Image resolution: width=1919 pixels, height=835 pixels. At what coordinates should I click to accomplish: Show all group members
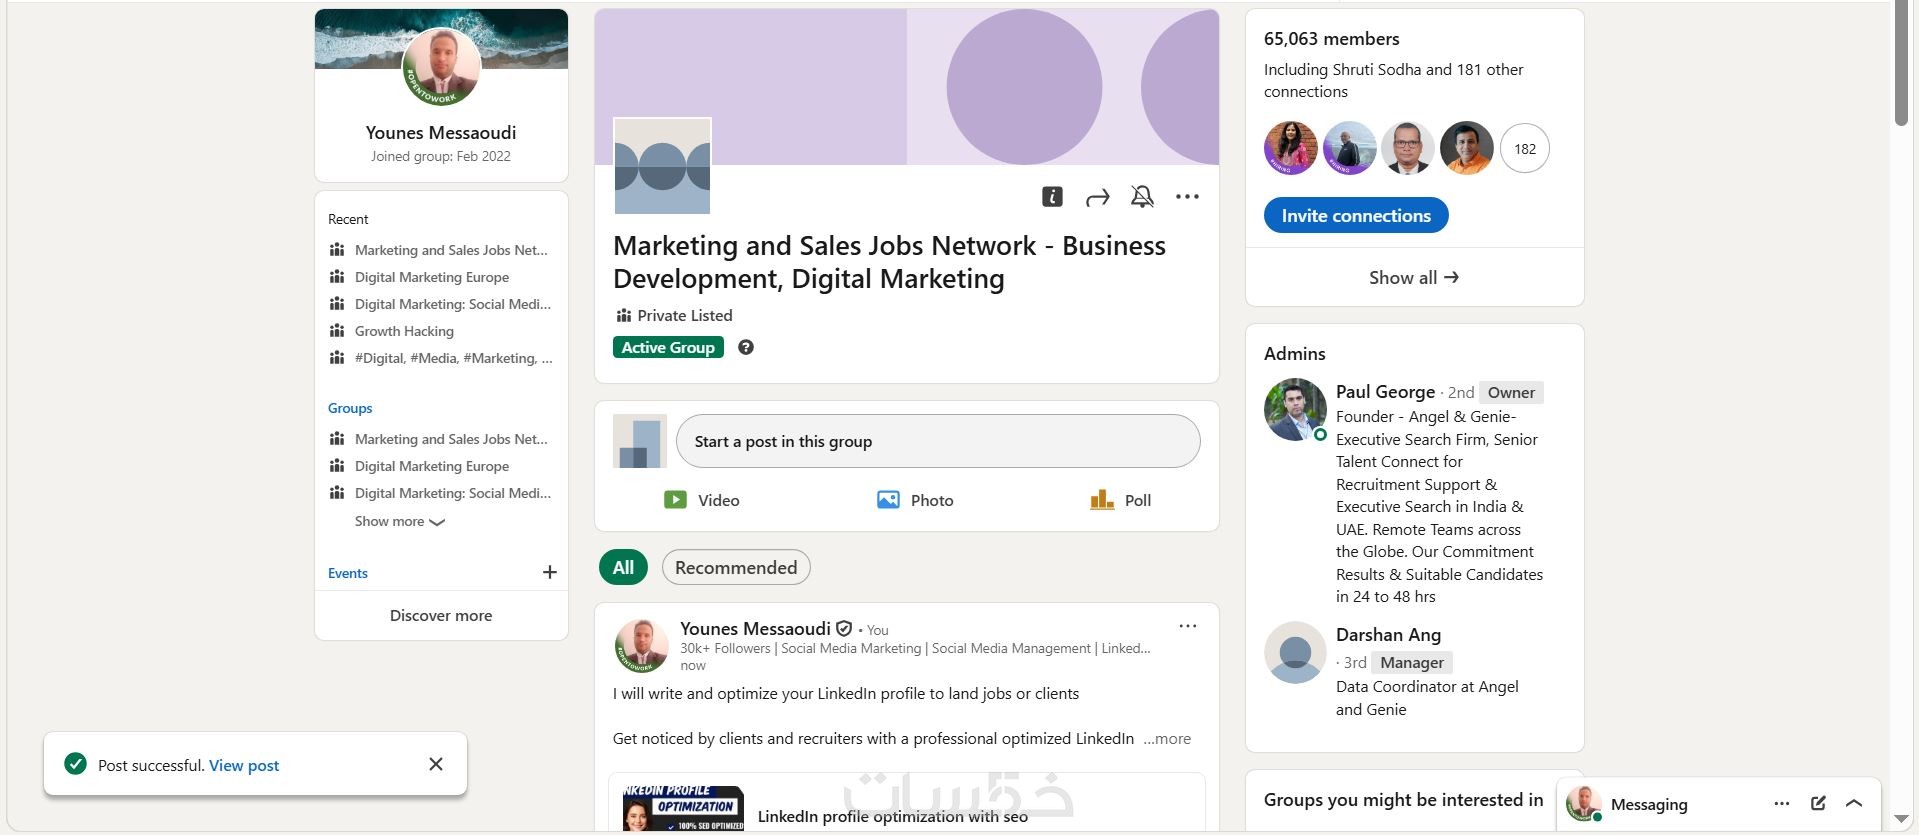pyautogui.click(x=1414, y=278)
